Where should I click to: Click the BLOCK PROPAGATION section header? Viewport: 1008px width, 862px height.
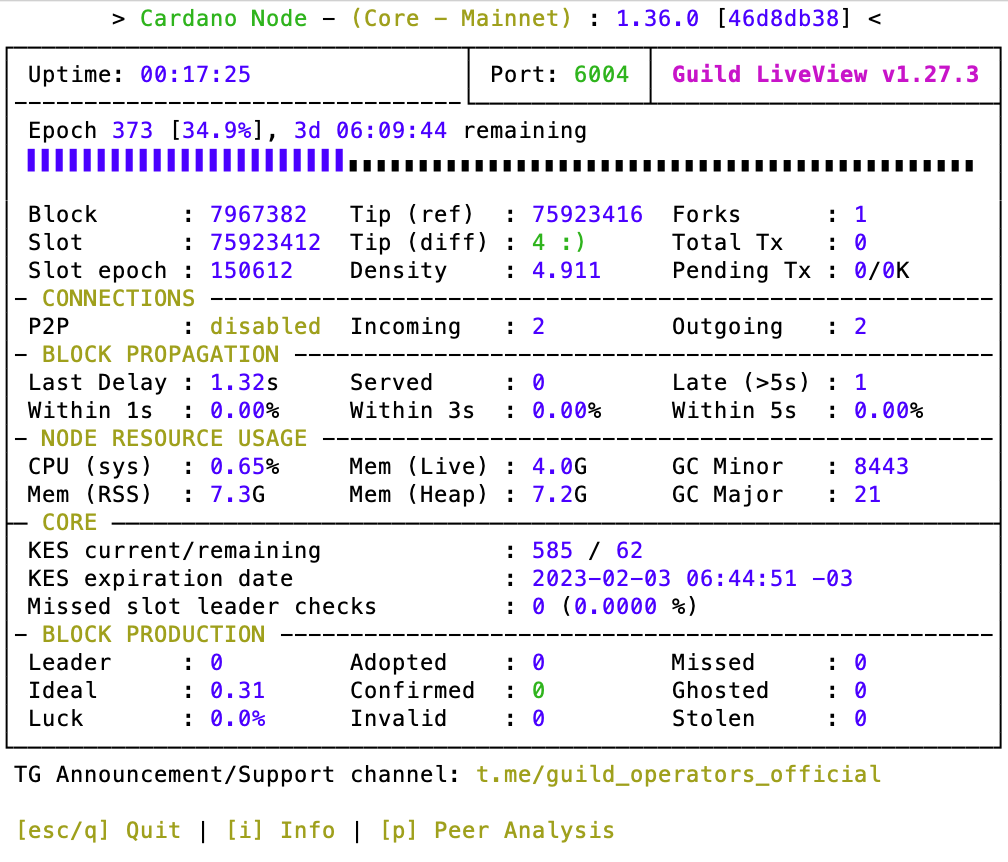(161, 354)
